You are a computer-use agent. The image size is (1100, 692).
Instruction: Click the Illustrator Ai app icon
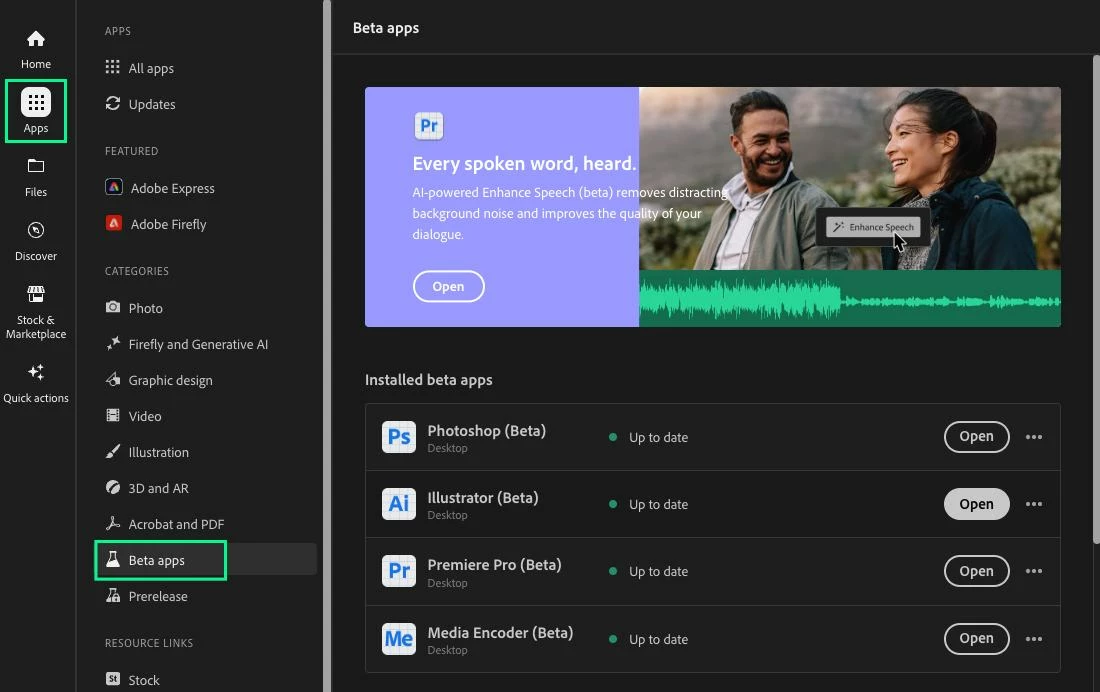click(398, 504)
